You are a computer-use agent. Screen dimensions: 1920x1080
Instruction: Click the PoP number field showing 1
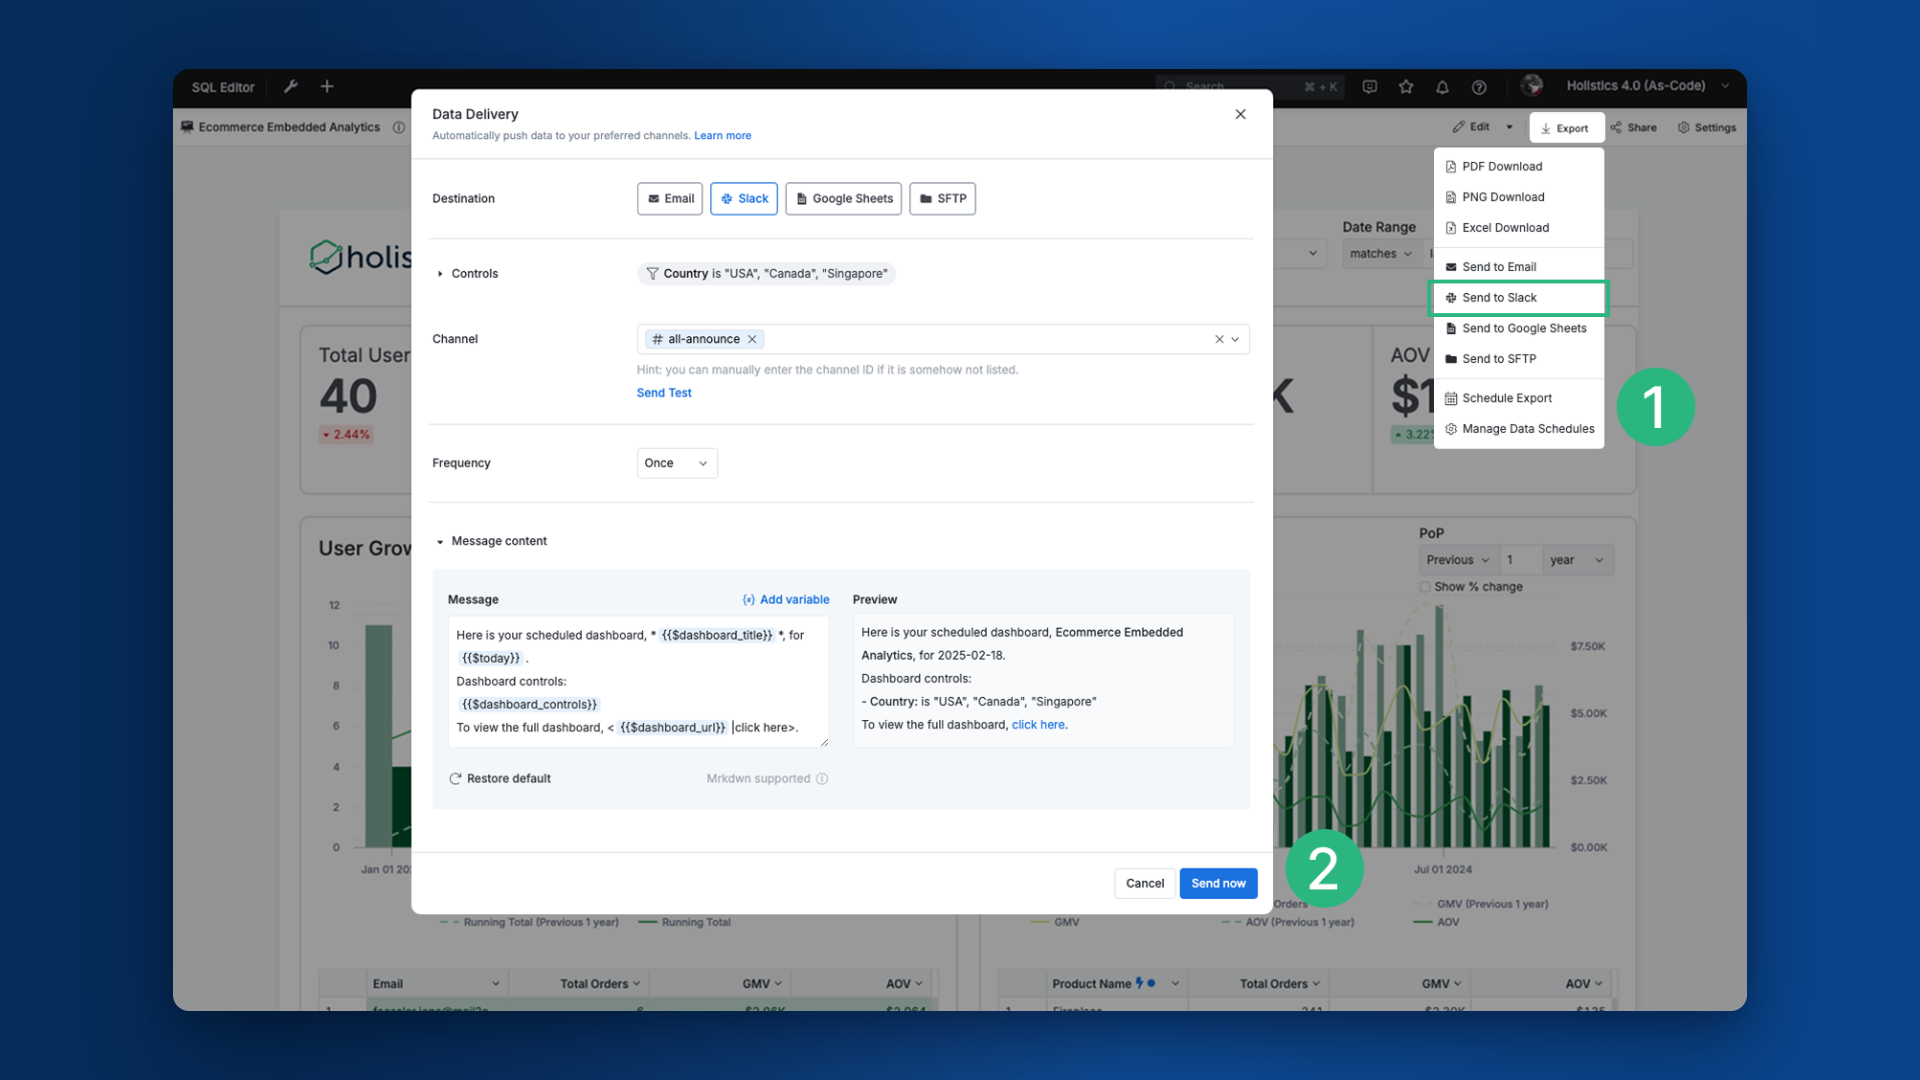1522,560
